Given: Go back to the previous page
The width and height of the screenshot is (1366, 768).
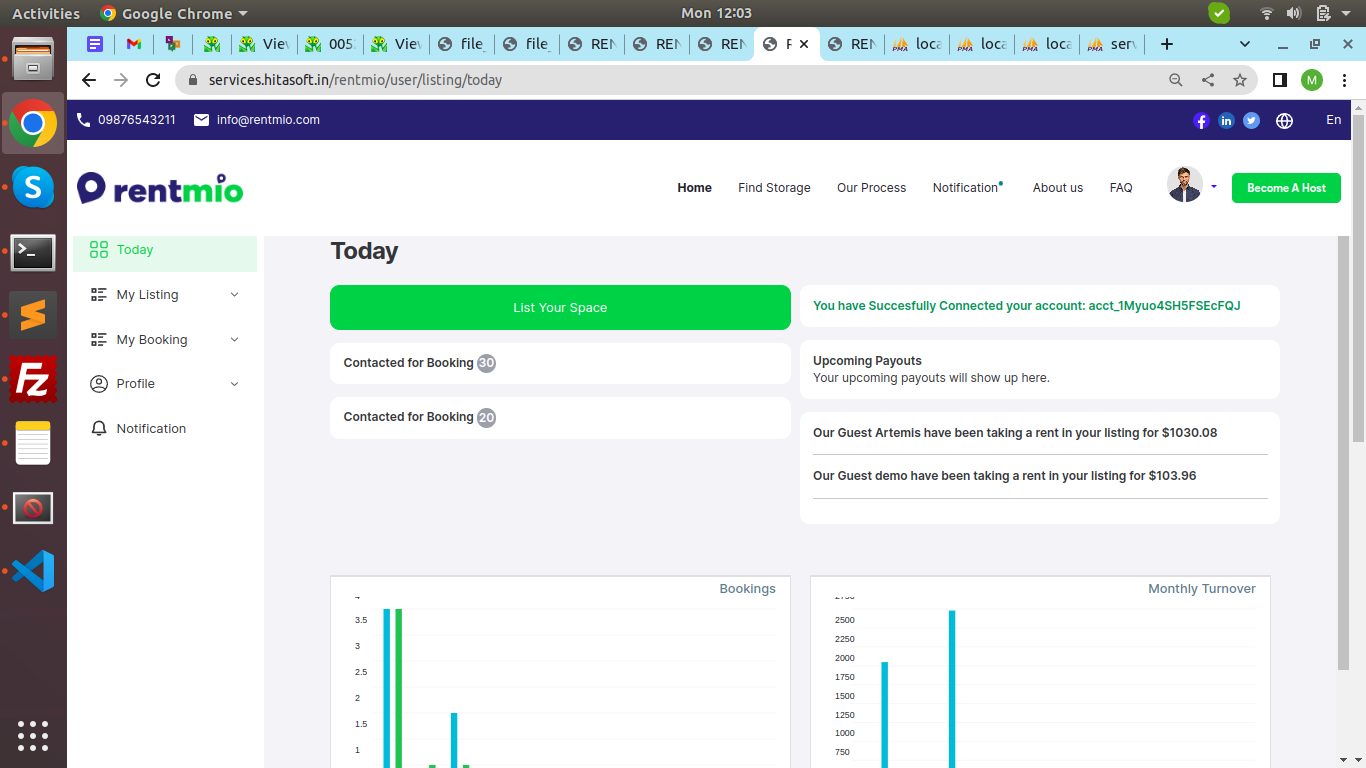Looking at the screenshot, I should click(x=89, y=80).
